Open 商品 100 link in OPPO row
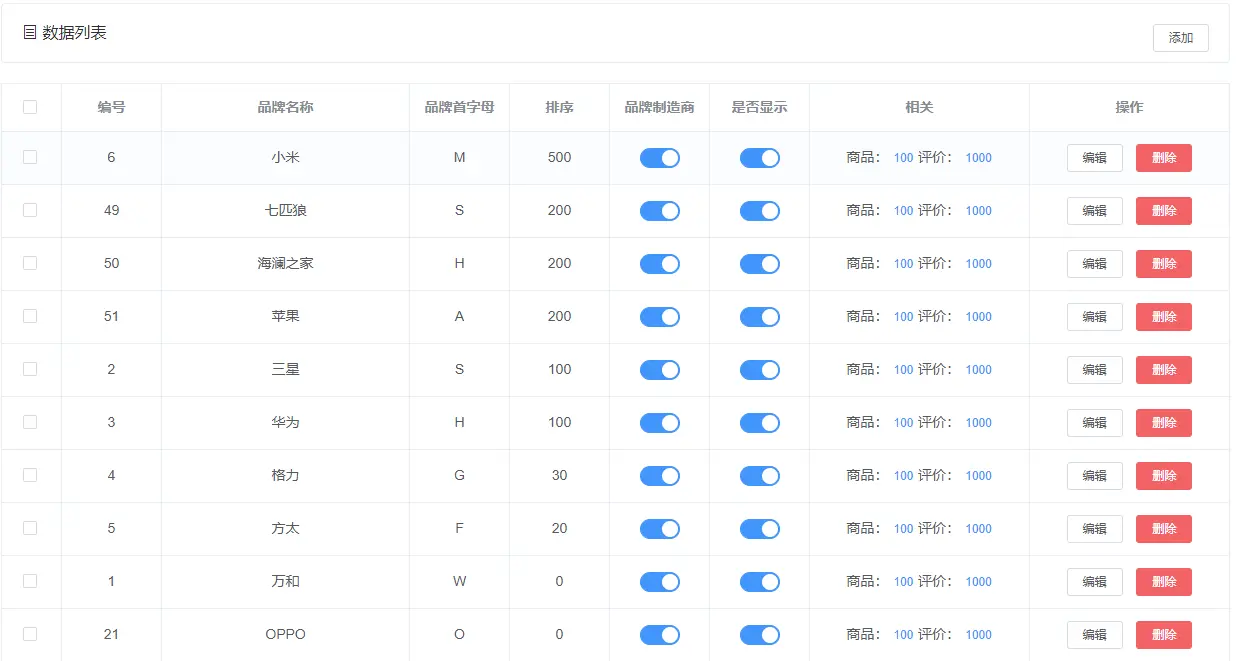 903,635
